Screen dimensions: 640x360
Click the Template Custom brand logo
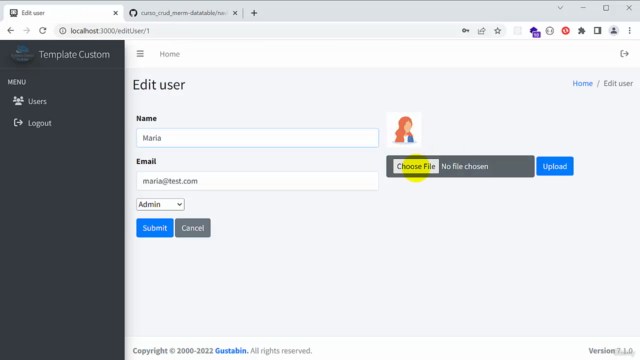(22, 54)
